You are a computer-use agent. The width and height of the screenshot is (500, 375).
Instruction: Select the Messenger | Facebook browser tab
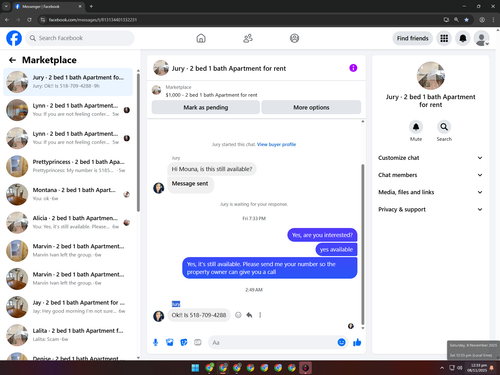tap(48, 6)
